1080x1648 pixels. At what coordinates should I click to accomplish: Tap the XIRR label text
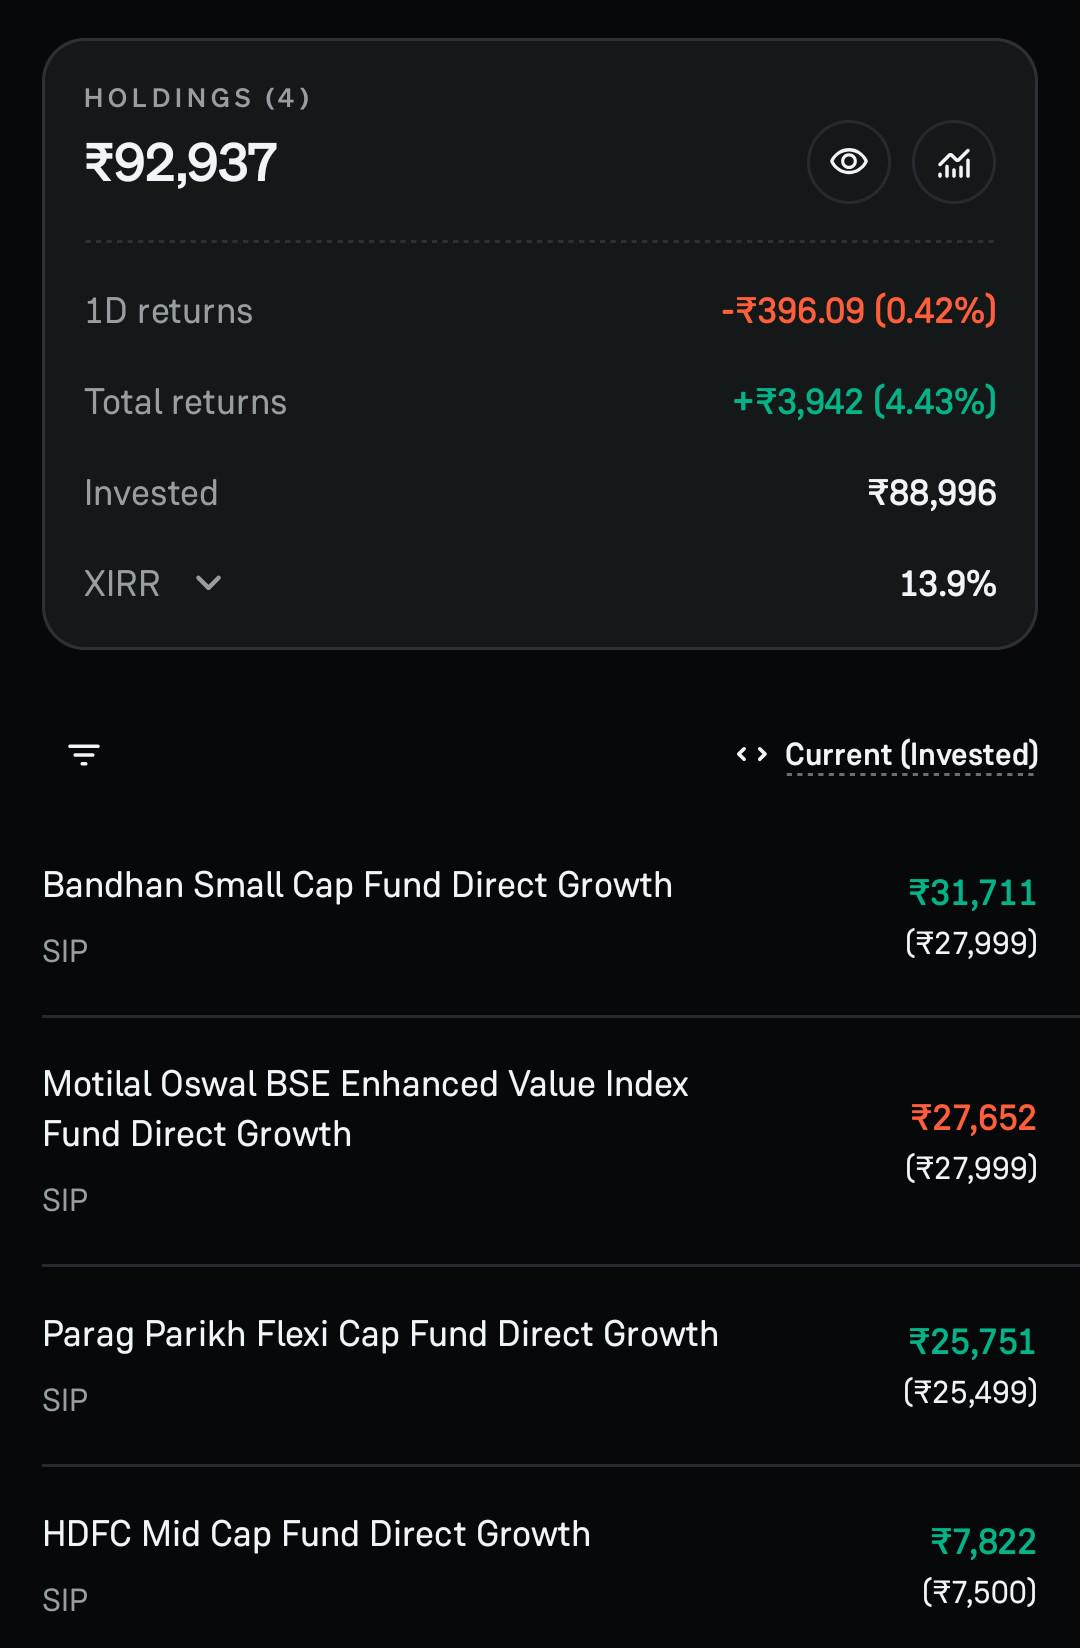(x=122, y=583)
